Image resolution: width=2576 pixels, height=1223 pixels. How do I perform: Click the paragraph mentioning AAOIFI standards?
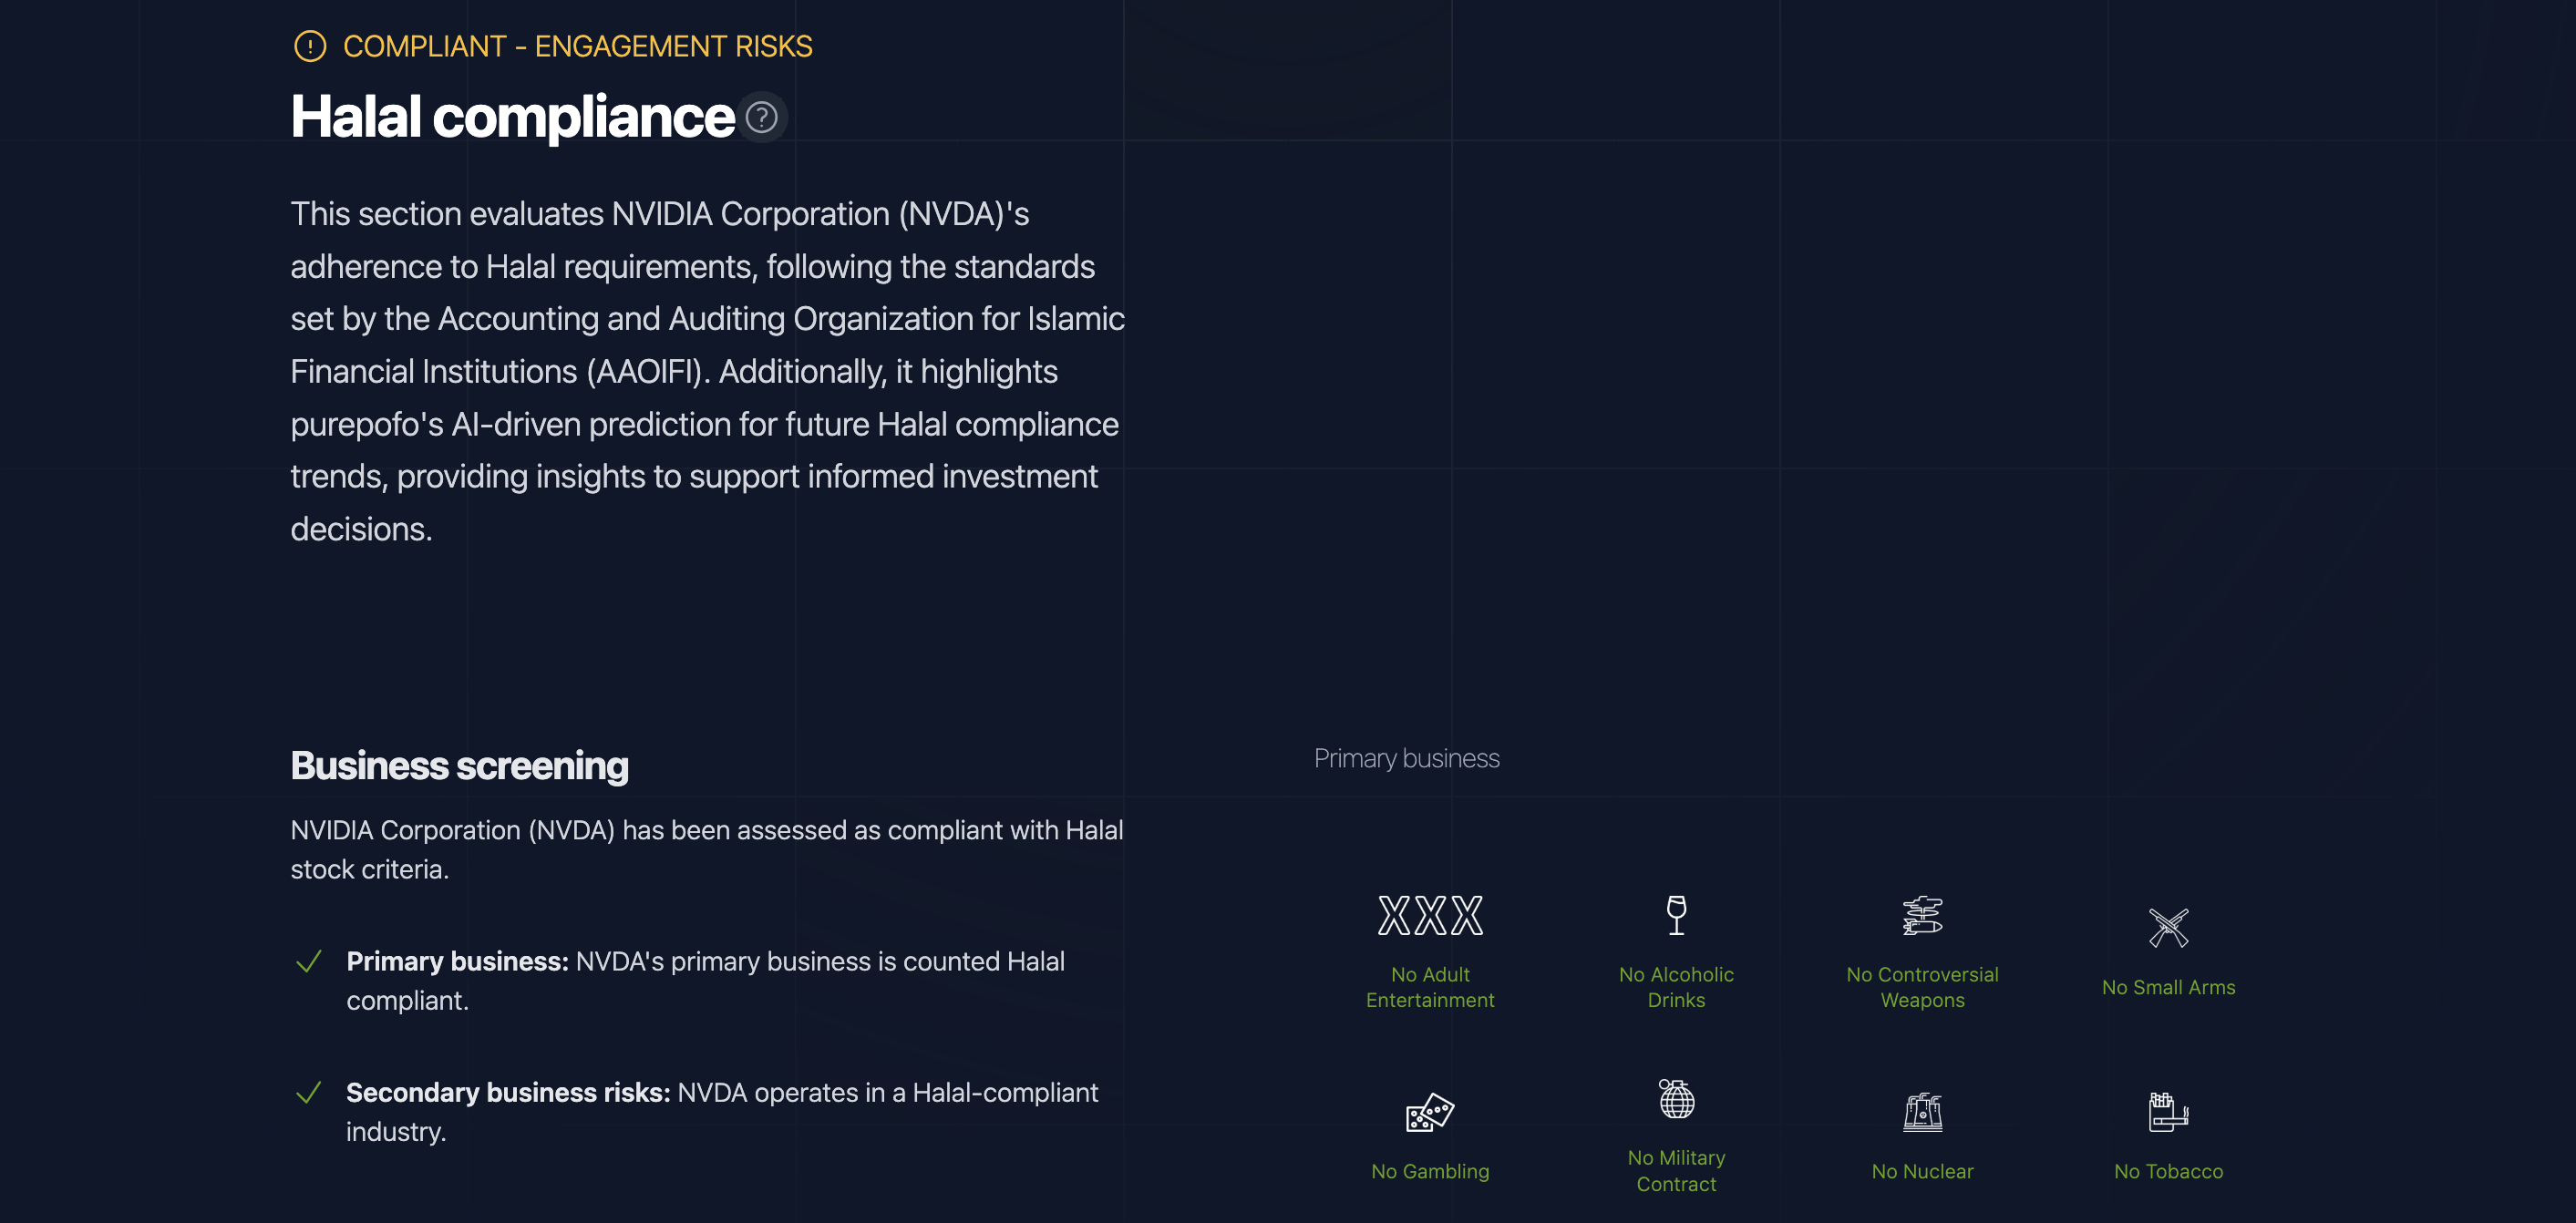[708, 371]
